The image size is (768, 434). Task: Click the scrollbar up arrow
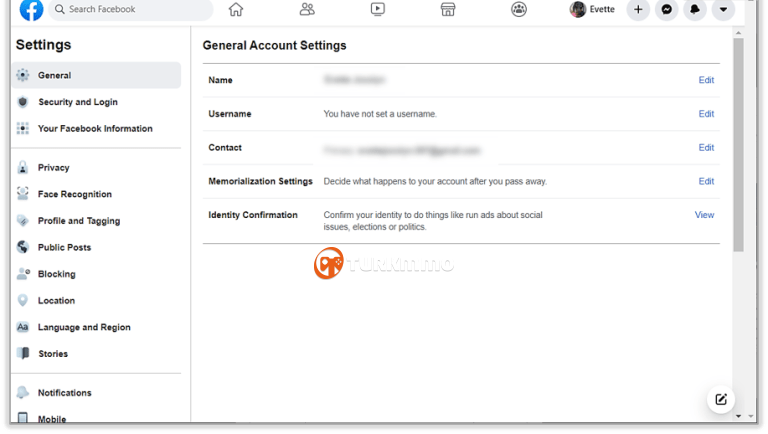pos(738,33)
